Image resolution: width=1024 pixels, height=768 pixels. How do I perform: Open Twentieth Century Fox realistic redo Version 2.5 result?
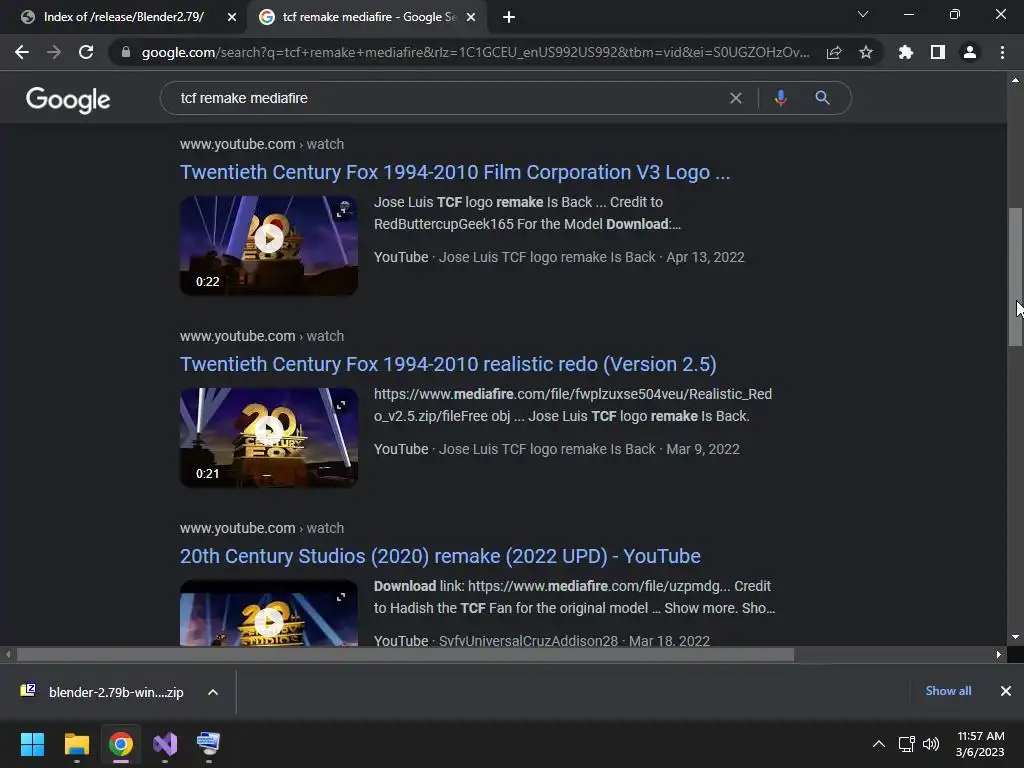pyautogui.click(x=448, y=364)
